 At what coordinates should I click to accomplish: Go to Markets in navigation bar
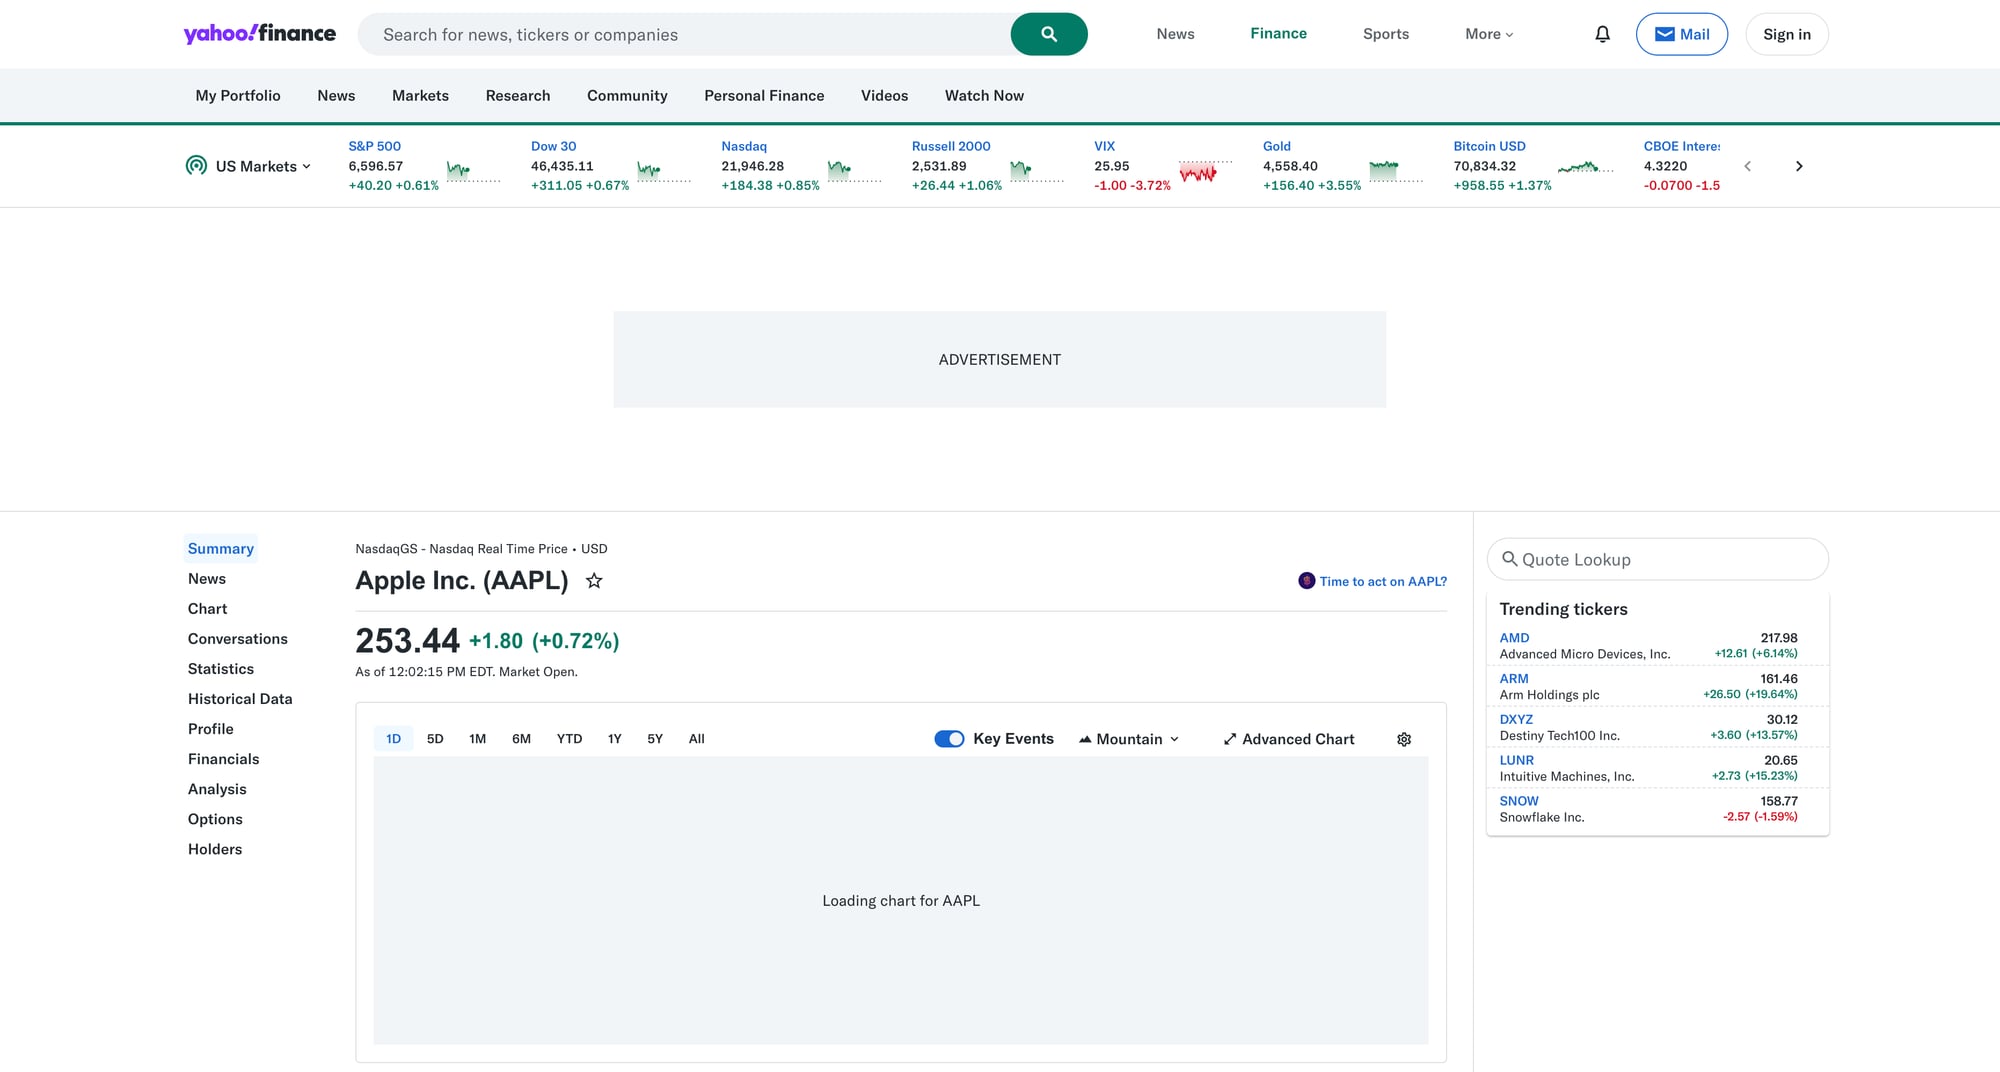(420, 96)
